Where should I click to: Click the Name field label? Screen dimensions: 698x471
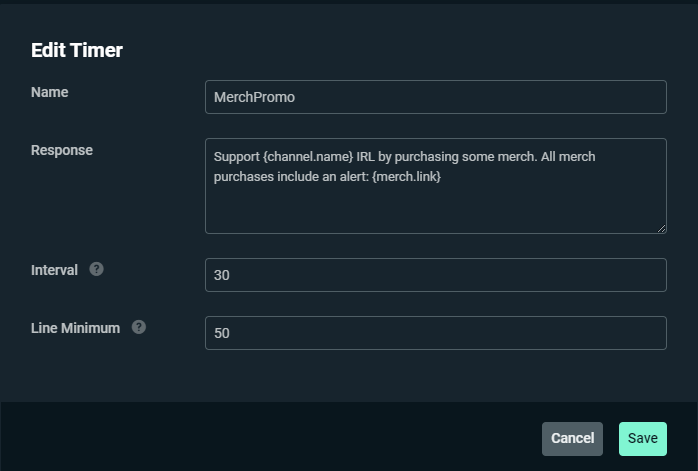[x=50, y=92]
